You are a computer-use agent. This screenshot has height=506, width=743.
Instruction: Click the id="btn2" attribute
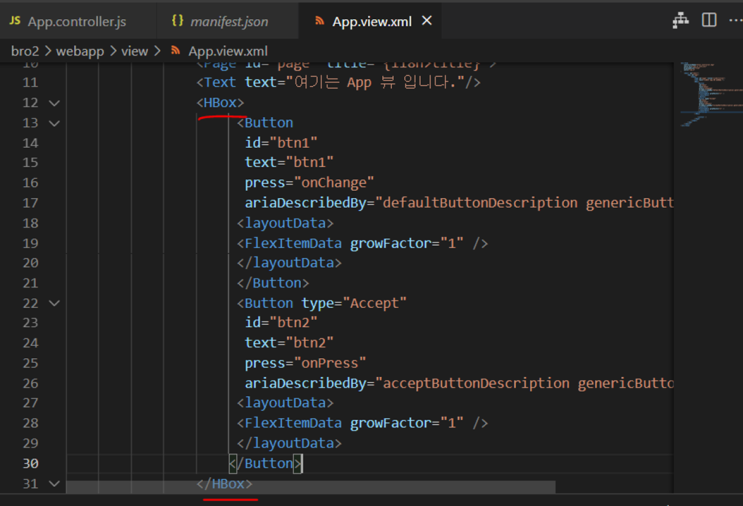tap(281, 323)
